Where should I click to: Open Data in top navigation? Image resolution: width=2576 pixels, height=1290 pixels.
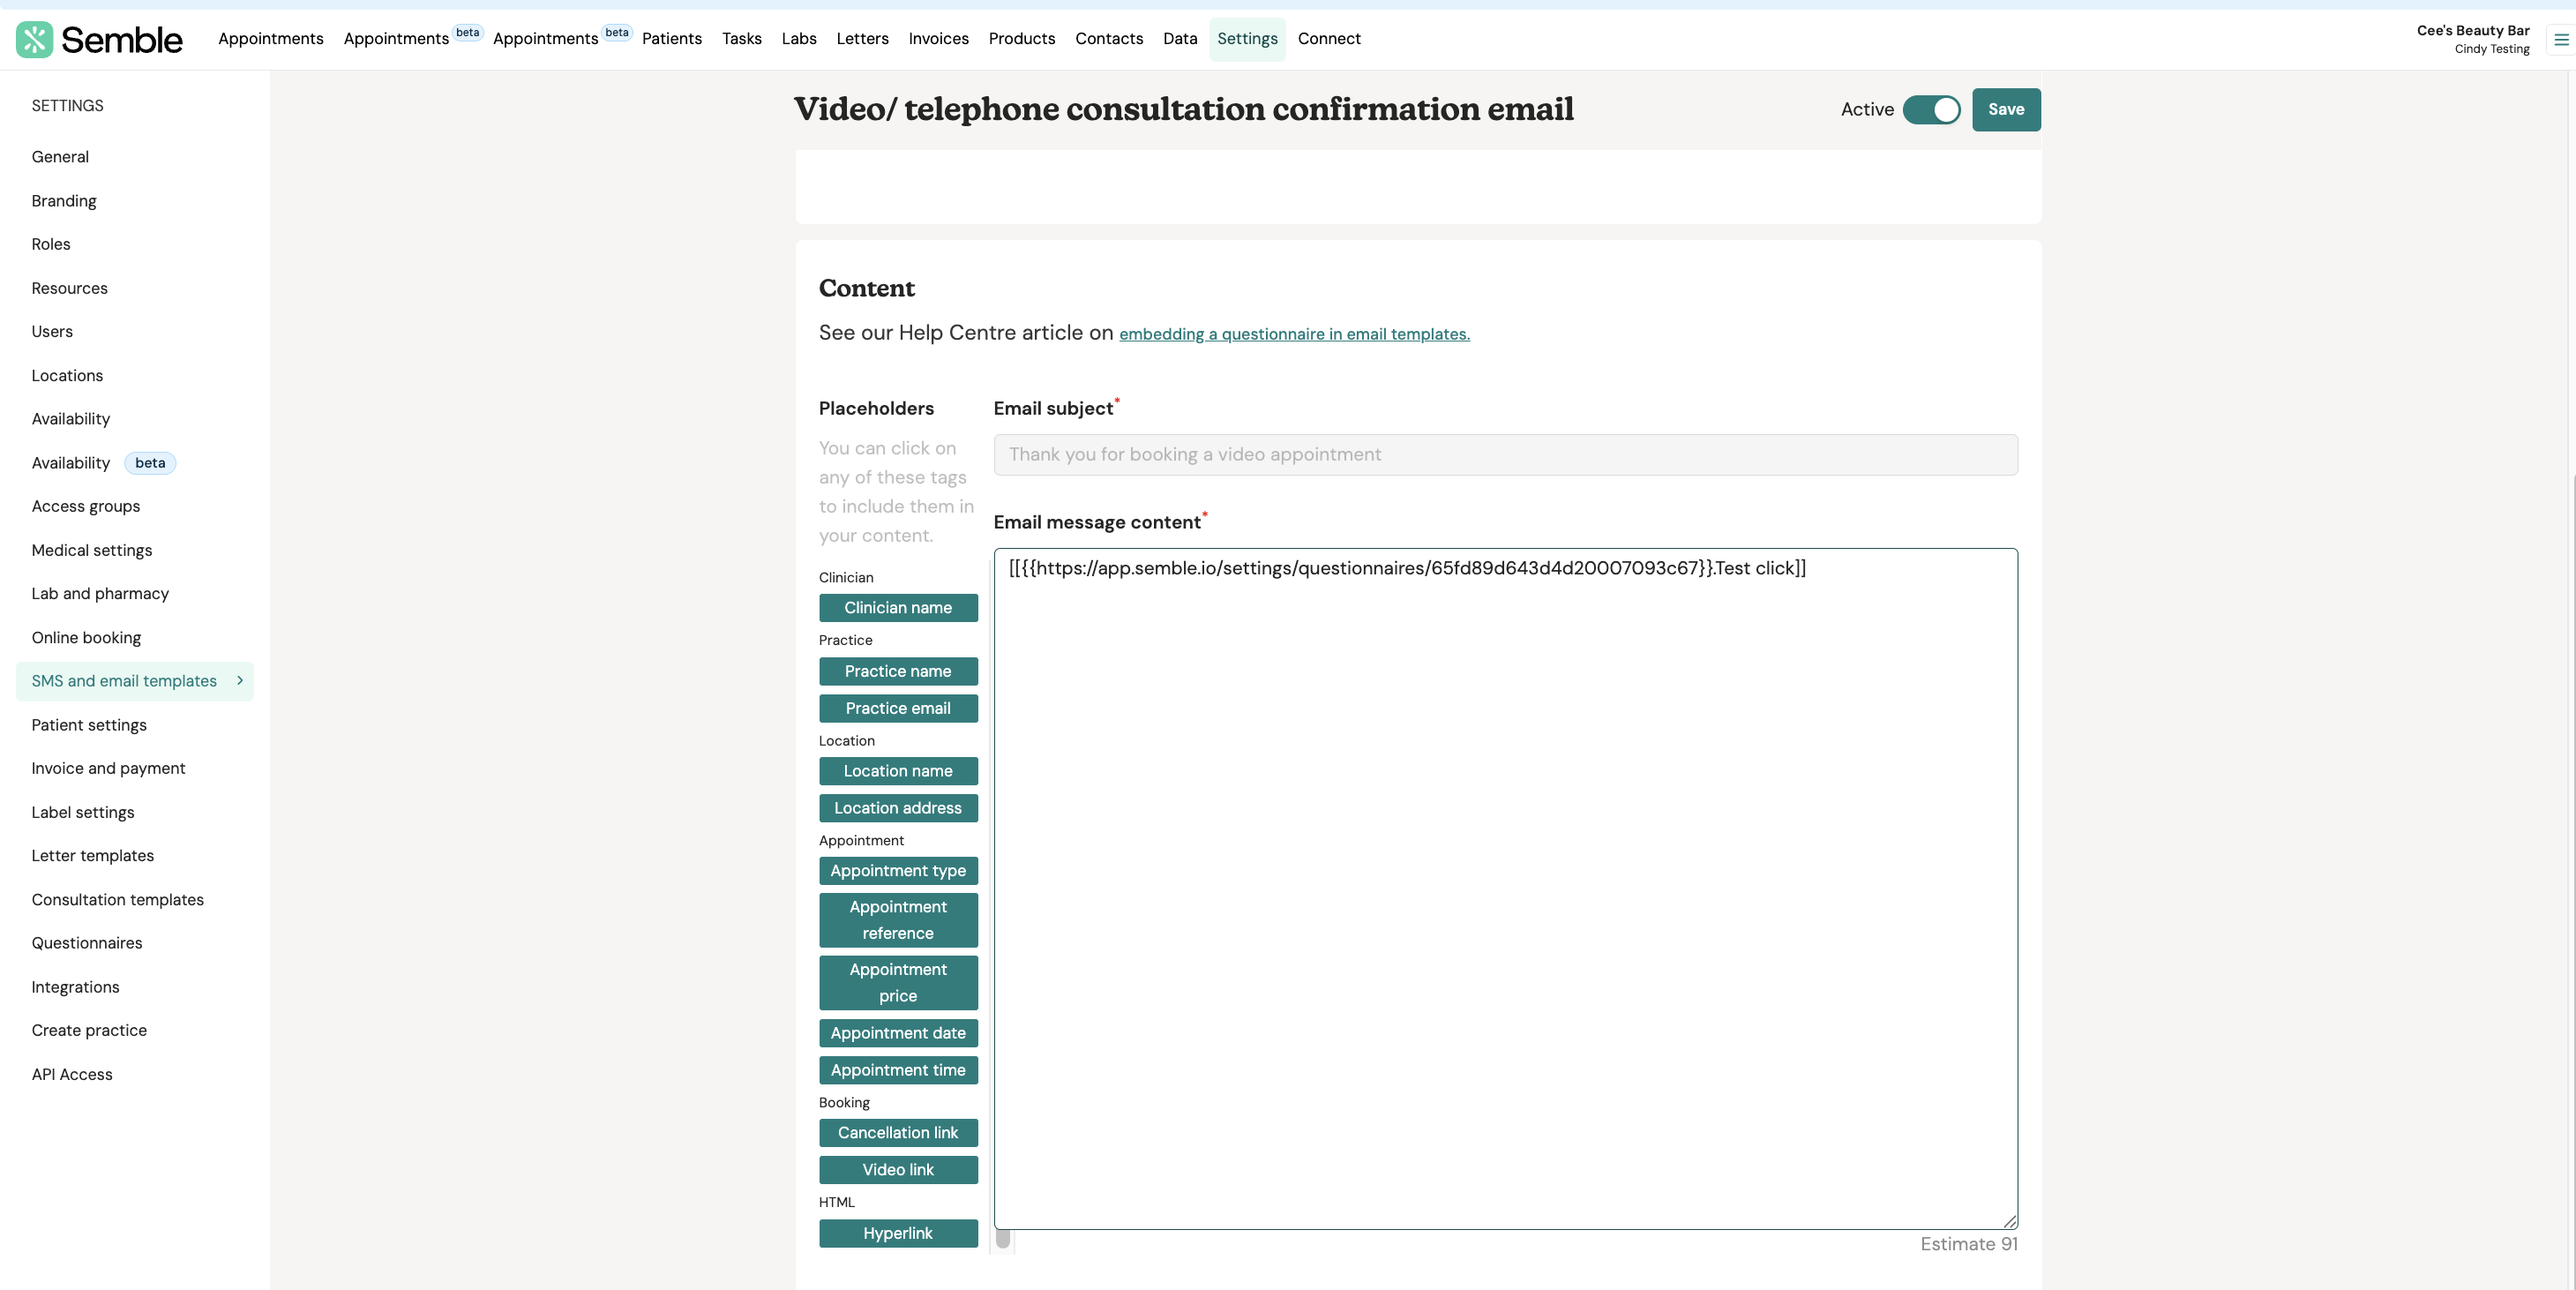click(x=1180, y=39)
